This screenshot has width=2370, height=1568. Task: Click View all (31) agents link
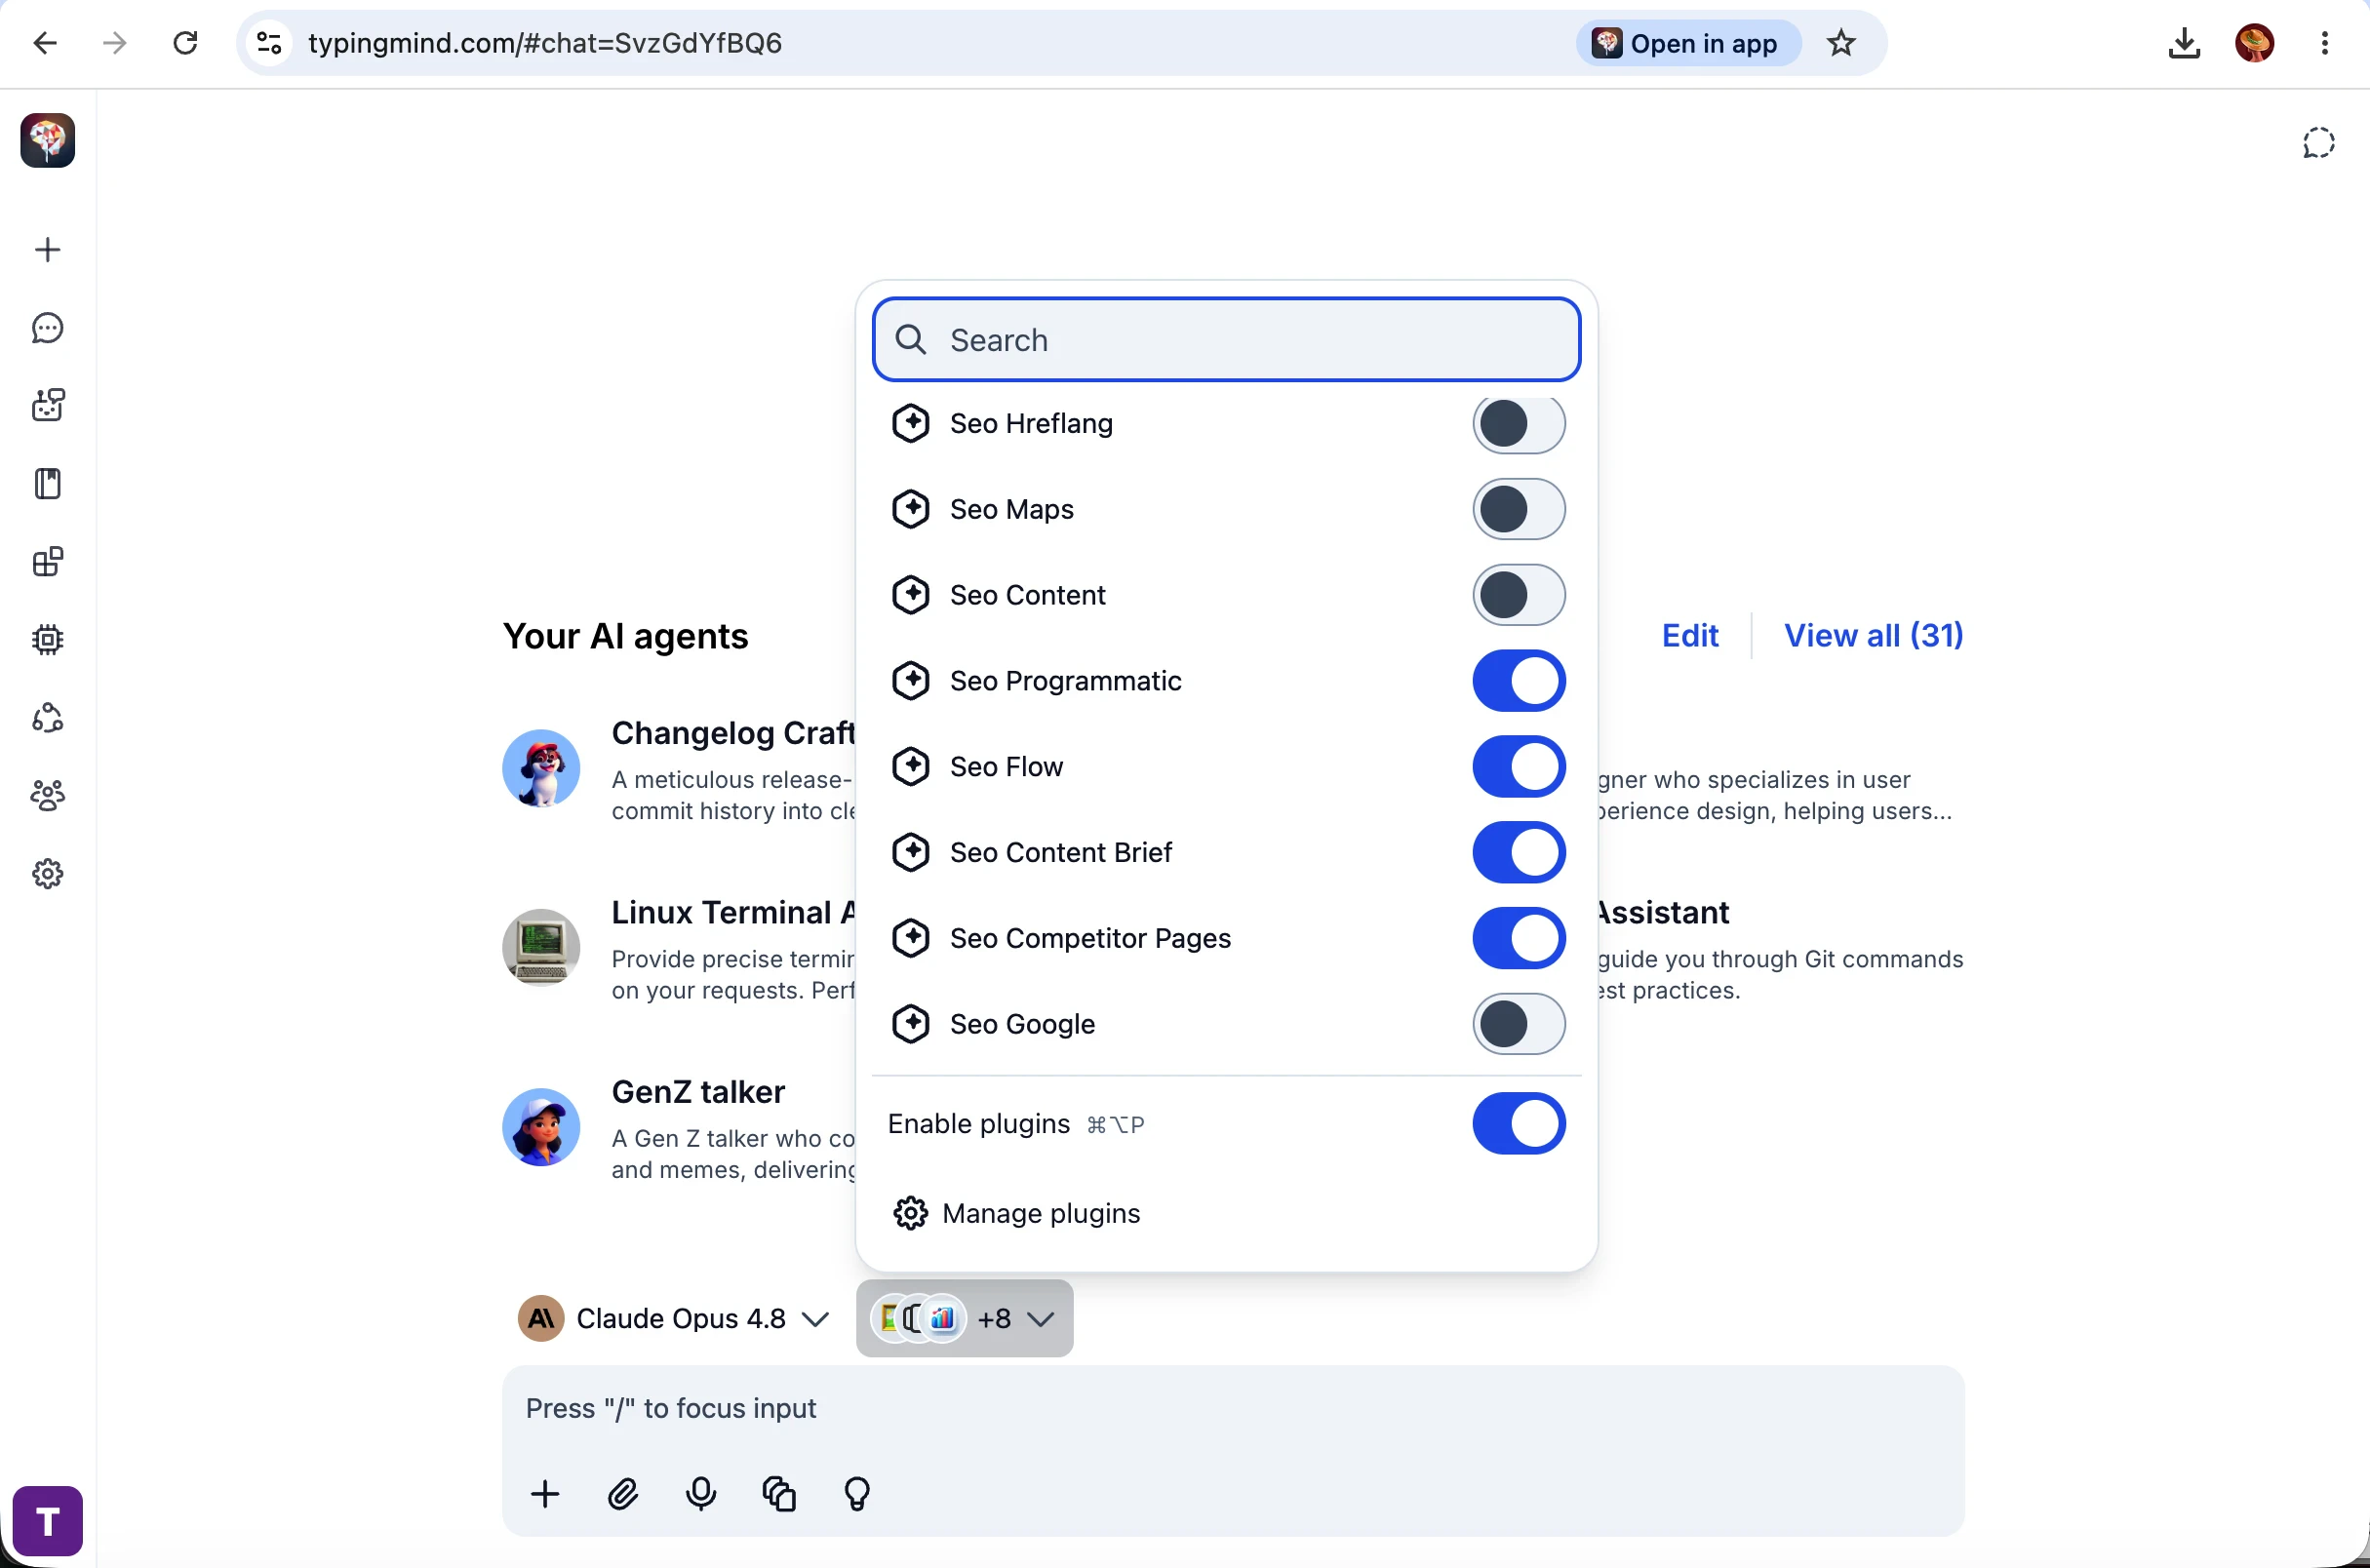coord(1873,636)
